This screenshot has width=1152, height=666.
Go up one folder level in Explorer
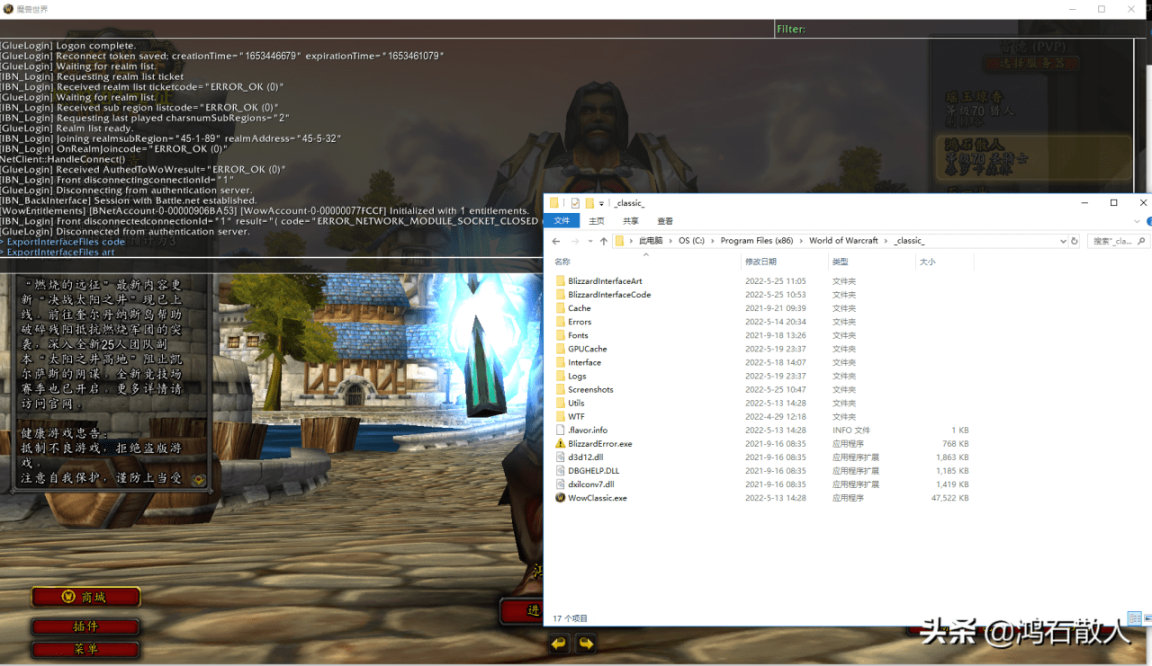(603, 241)
